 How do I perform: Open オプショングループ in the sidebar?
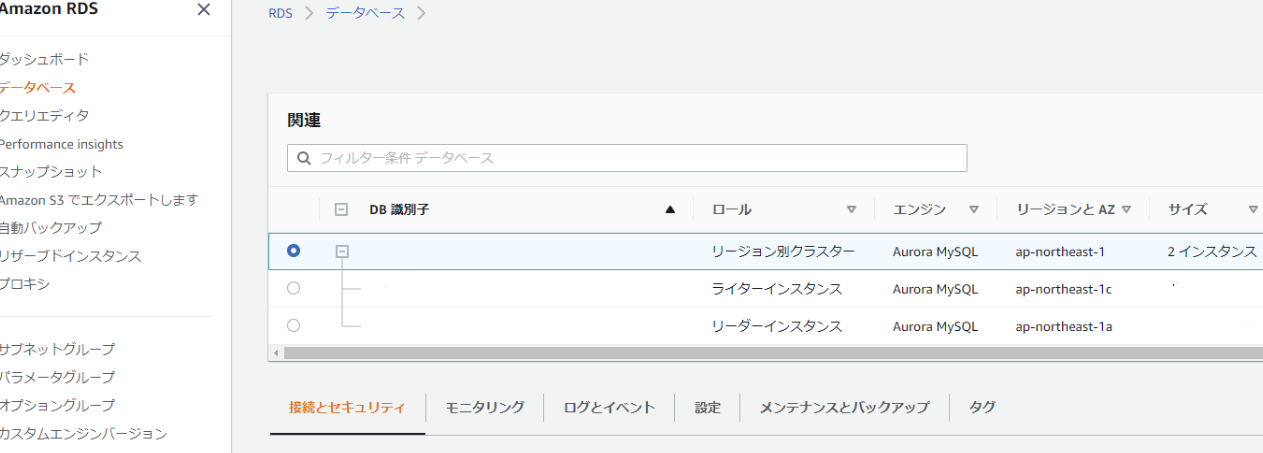tap(57, 405)
